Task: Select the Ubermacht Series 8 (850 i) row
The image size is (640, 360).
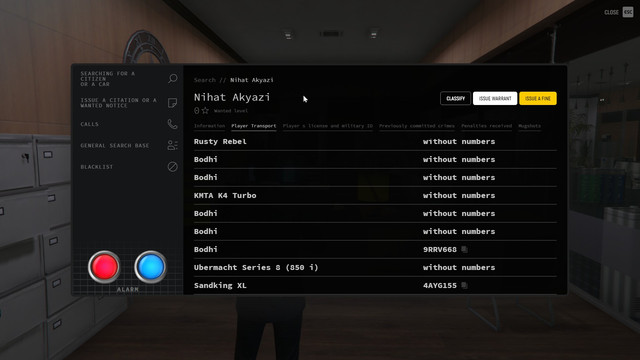Action: (375, 267)
